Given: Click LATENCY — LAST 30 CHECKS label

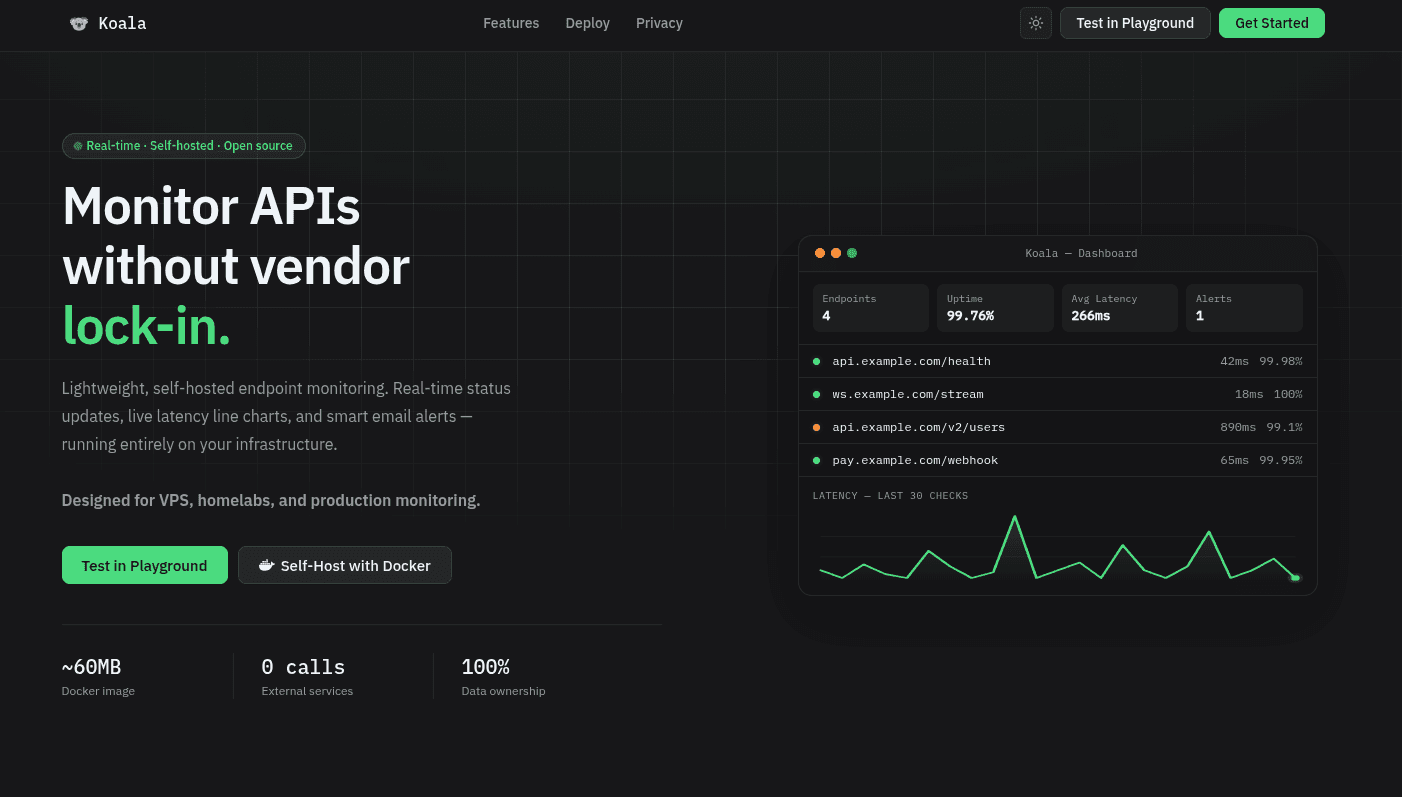Looking at the screenshot, I should (890, 495).
